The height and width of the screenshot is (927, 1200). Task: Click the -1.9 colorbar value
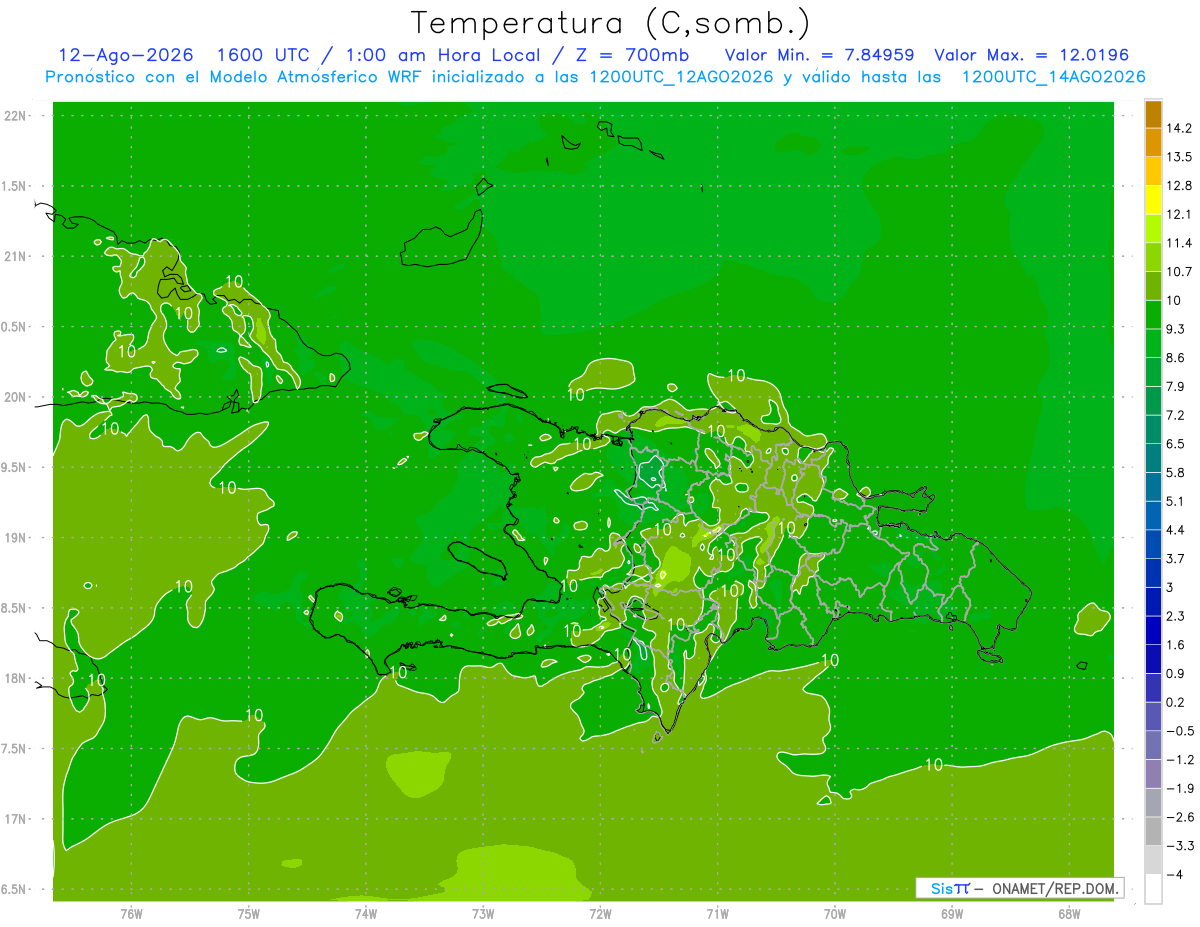tap(1179, 789)
